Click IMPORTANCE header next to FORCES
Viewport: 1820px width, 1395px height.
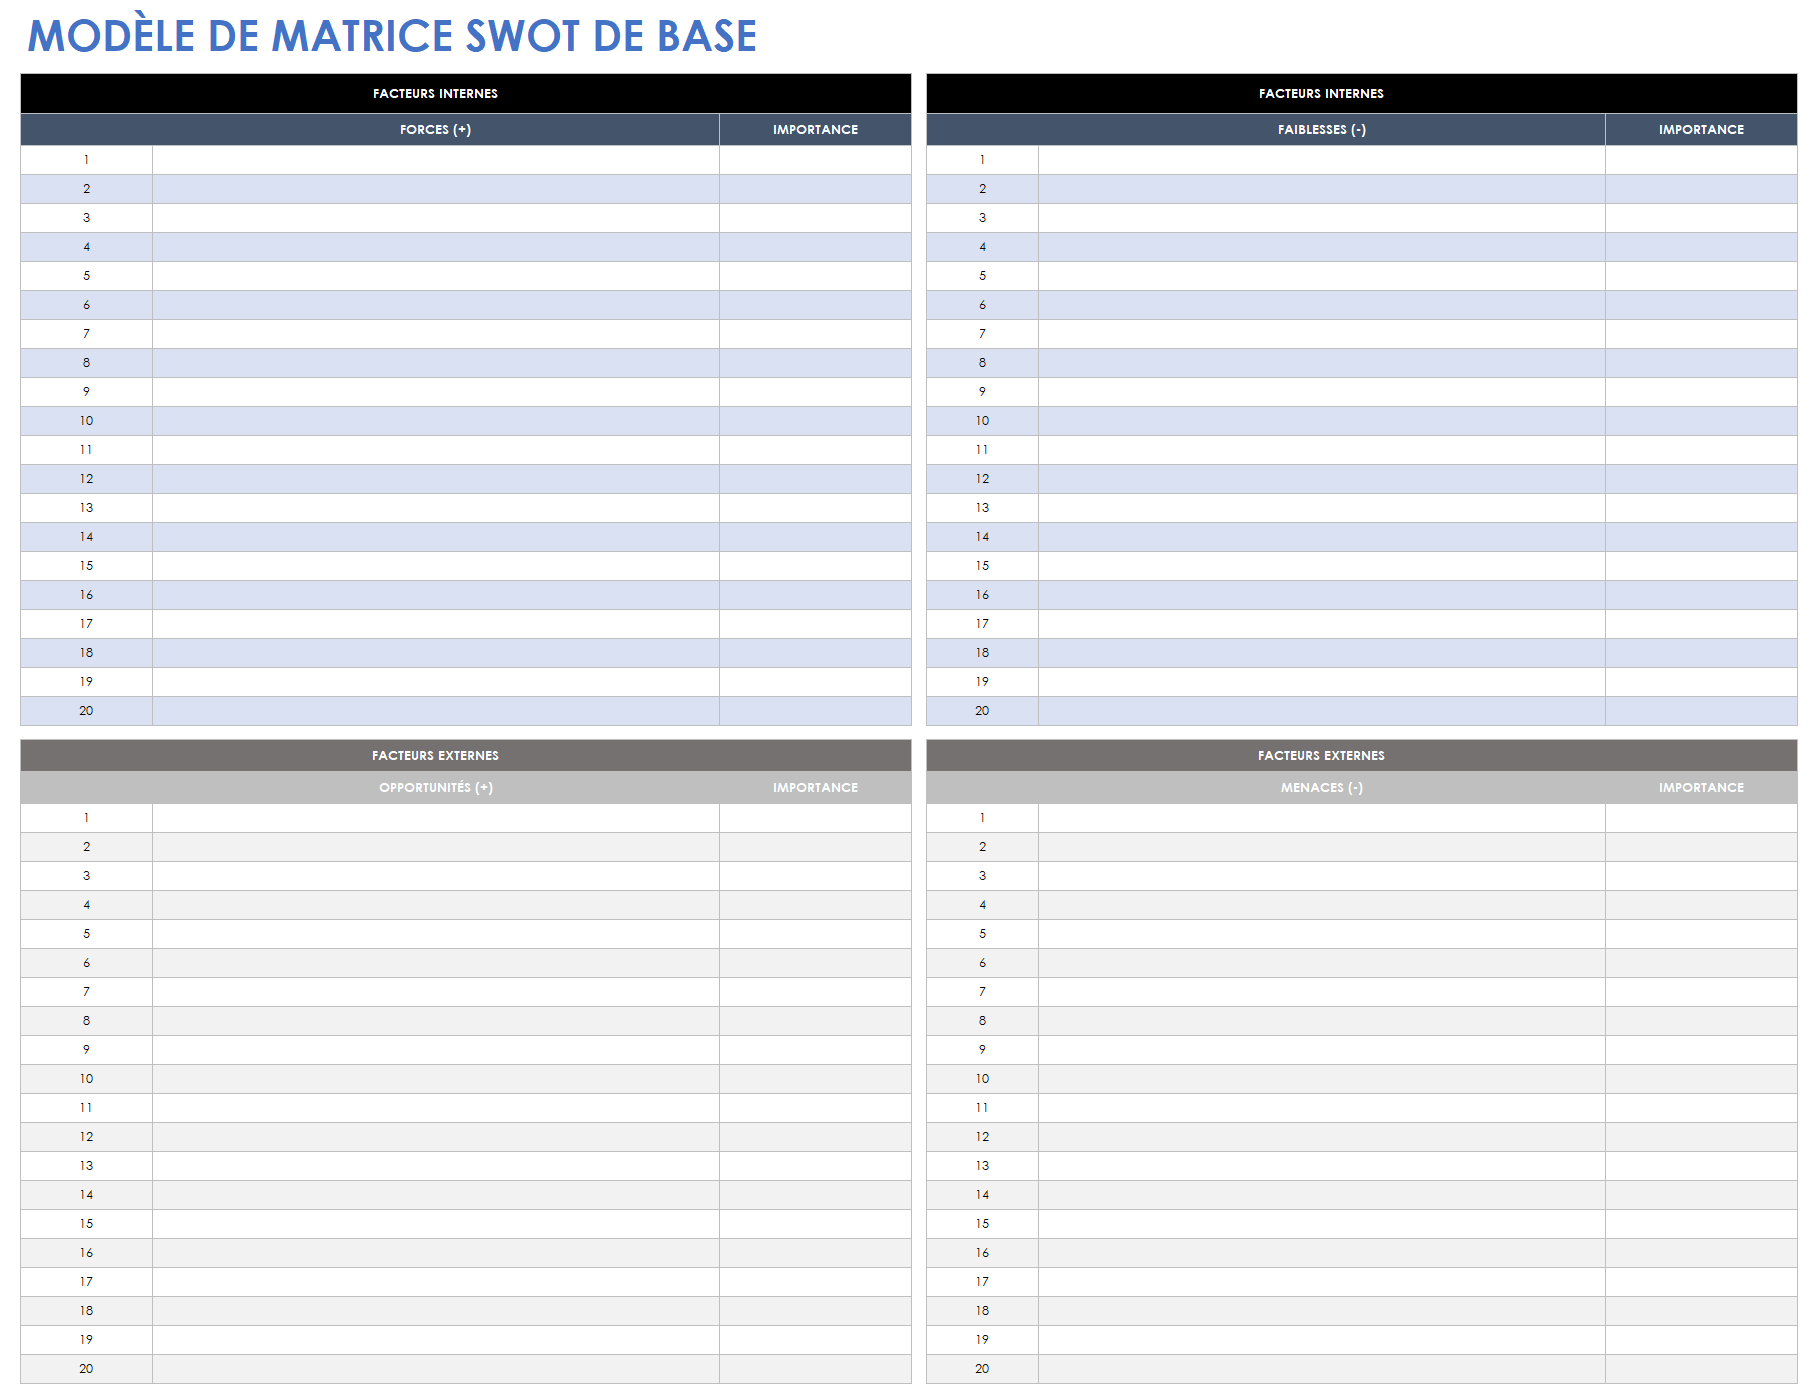(815, 130)
